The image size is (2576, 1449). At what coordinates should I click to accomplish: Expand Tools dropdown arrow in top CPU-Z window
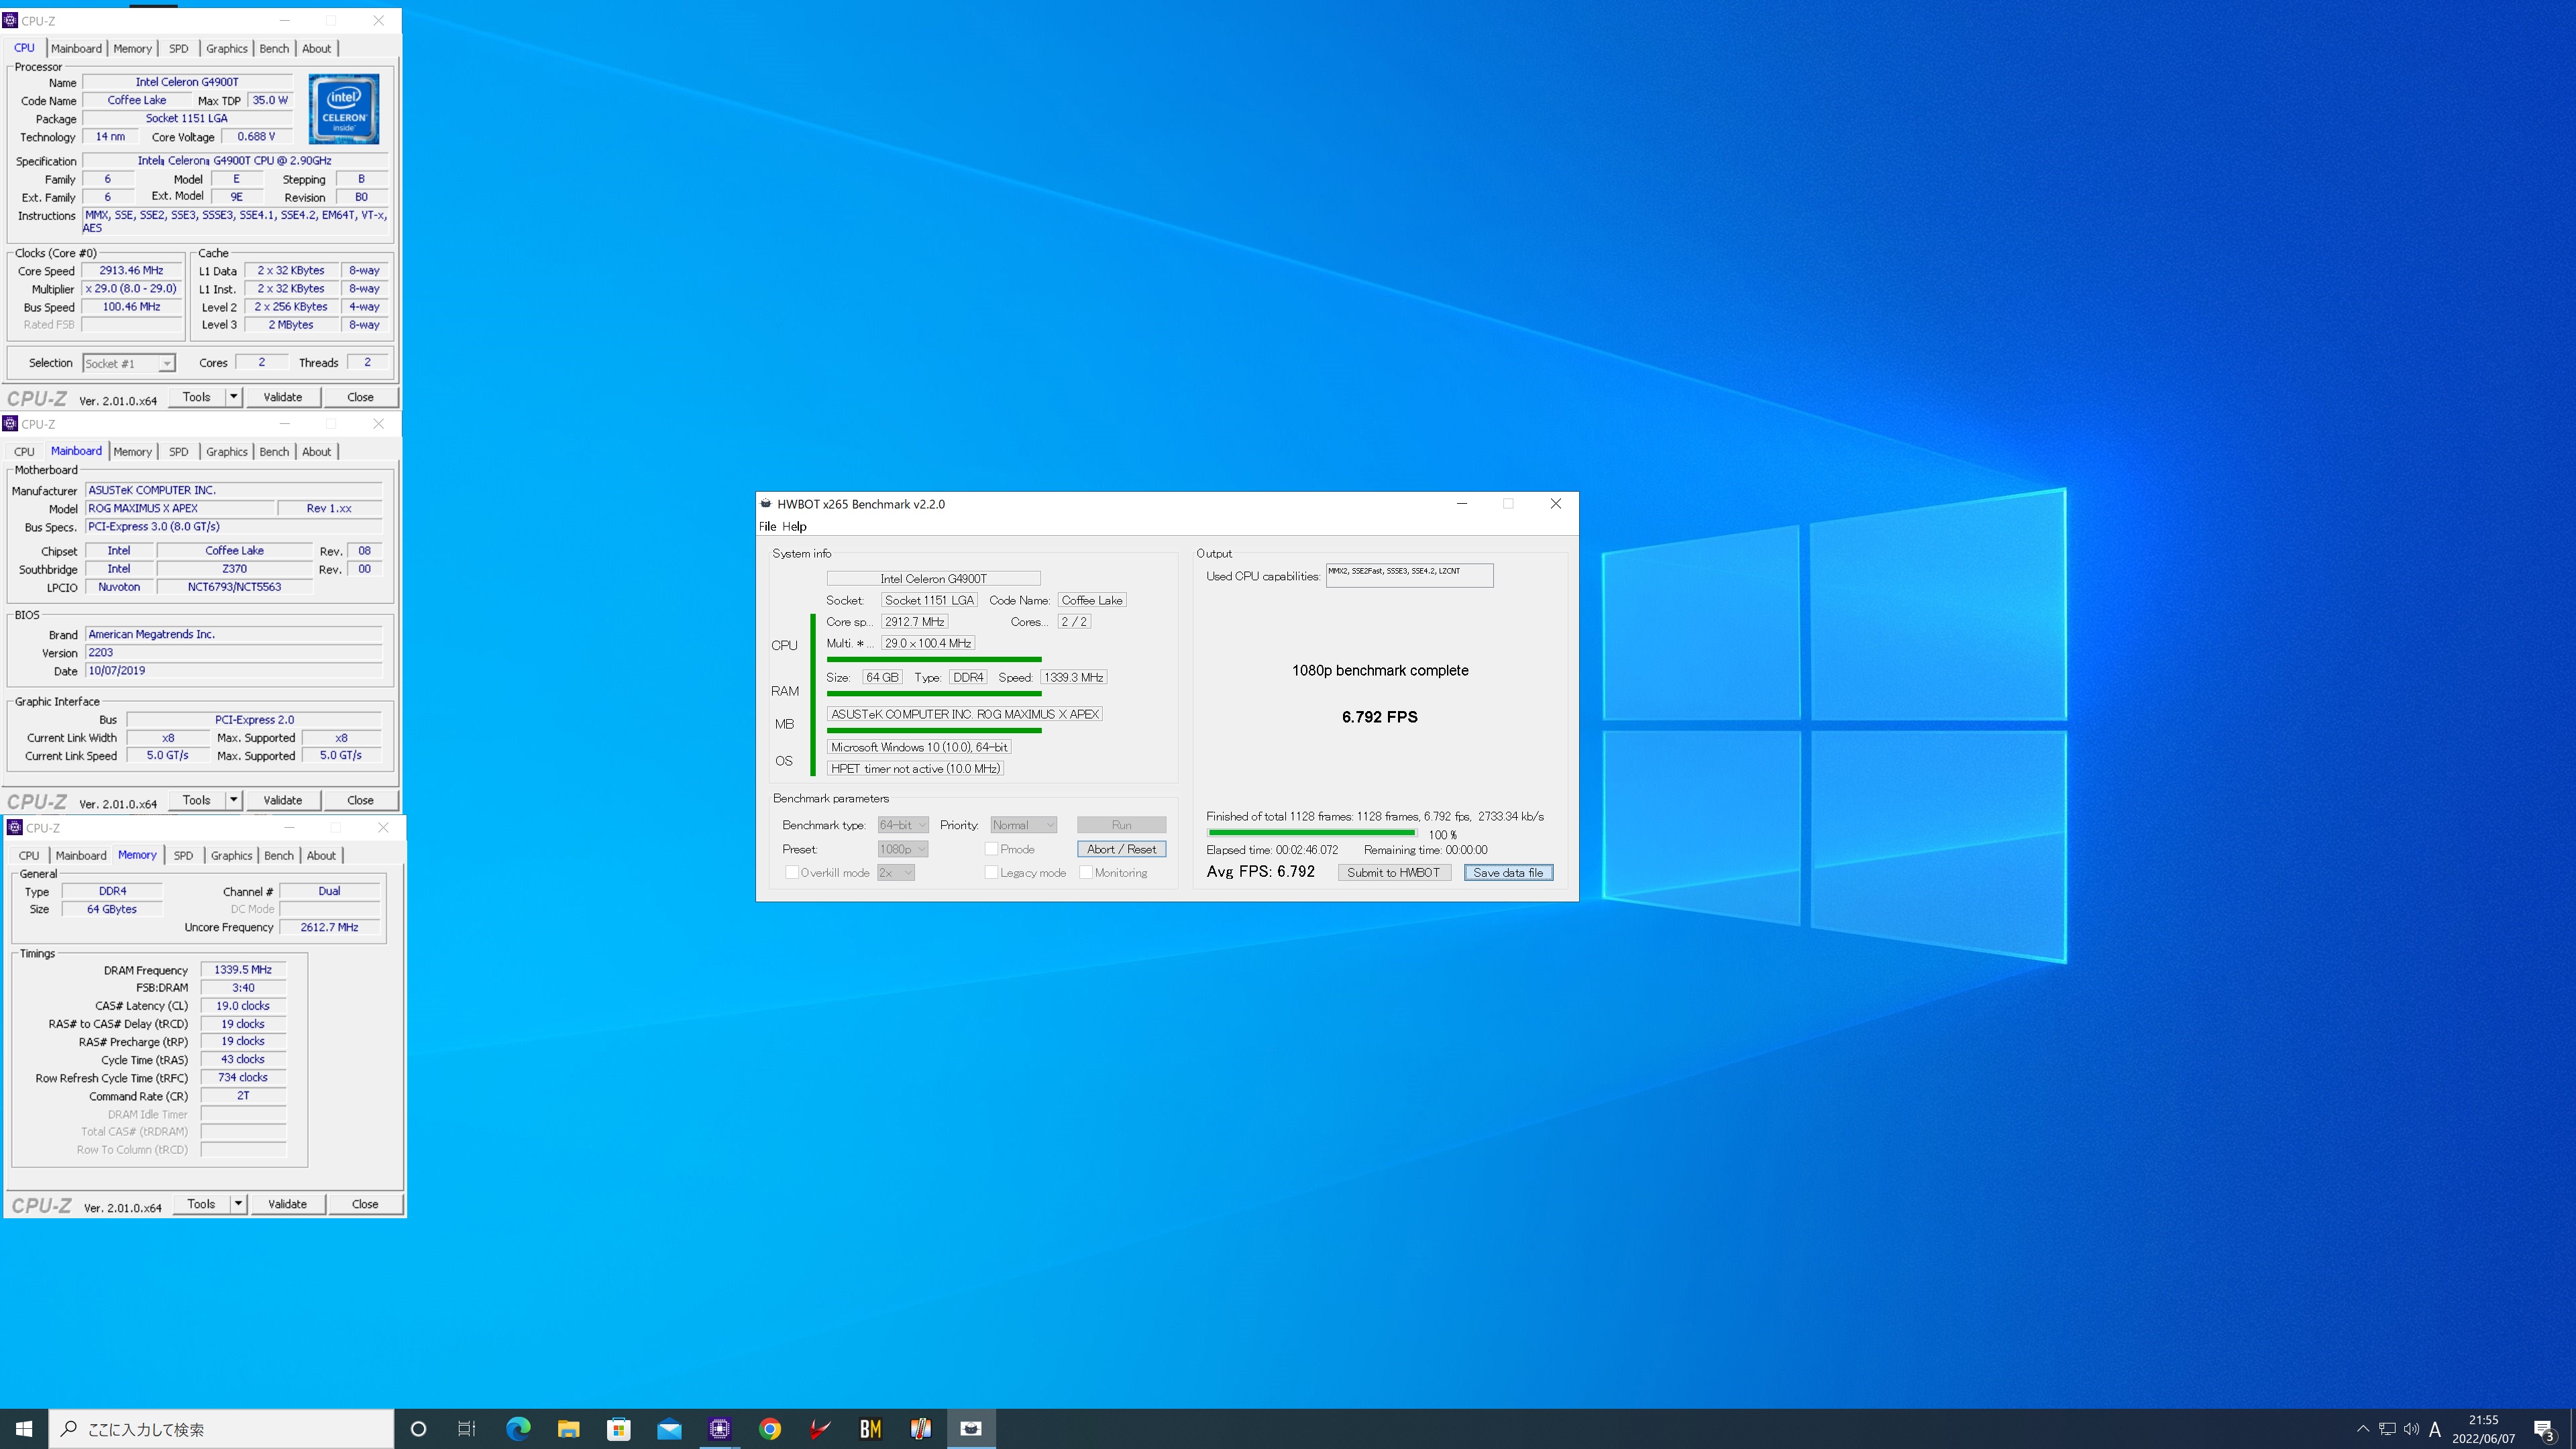[234, 397]
